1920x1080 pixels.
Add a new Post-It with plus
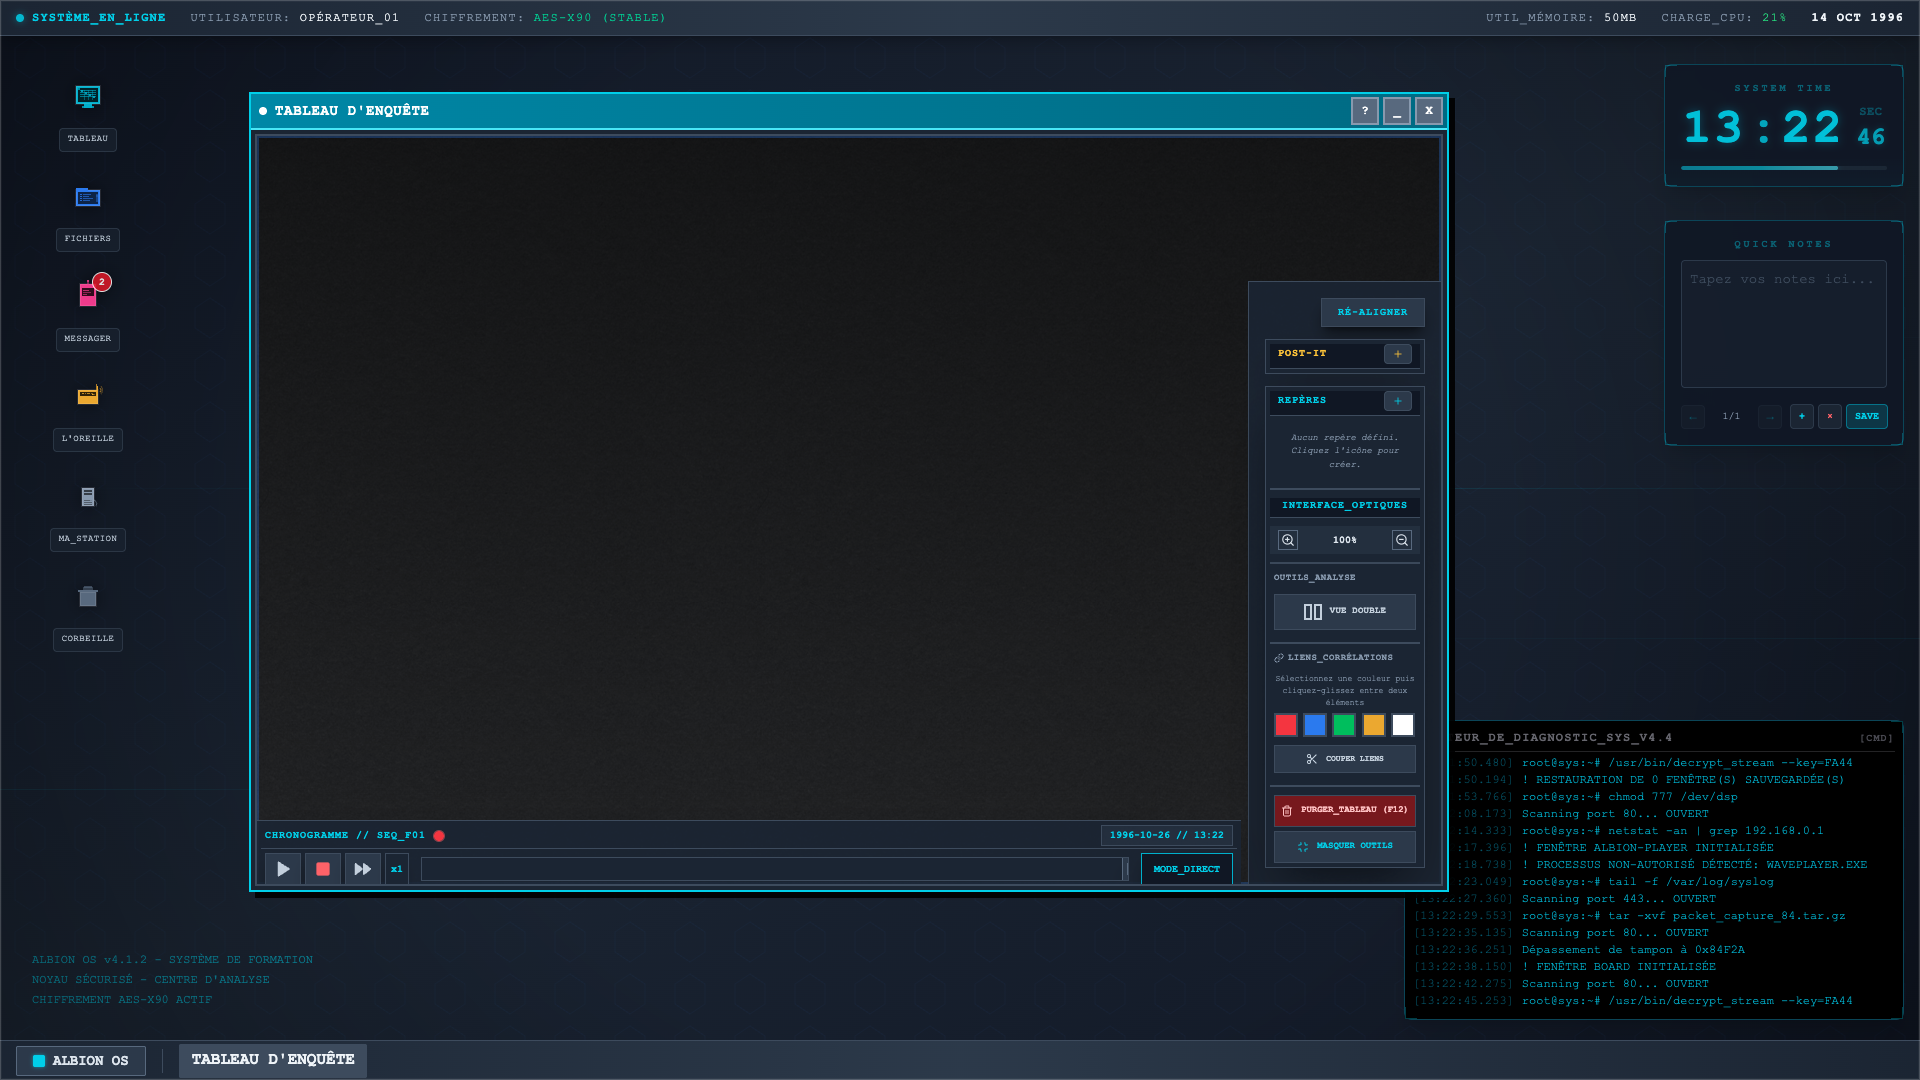1397,354
